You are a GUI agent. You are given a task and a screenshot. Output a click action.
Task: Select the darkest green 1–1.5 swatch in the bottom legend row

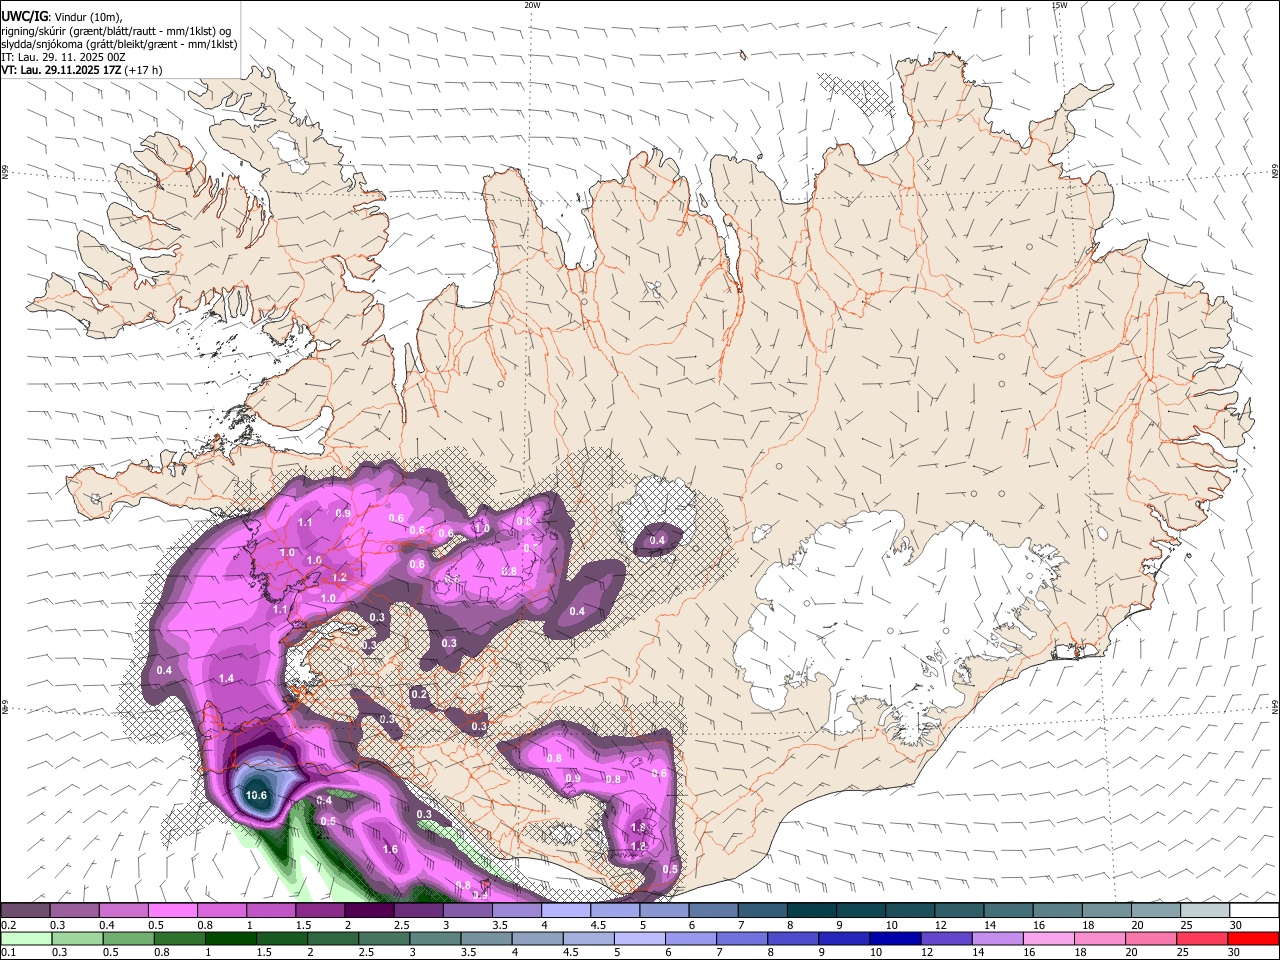(x=230, y=938)
